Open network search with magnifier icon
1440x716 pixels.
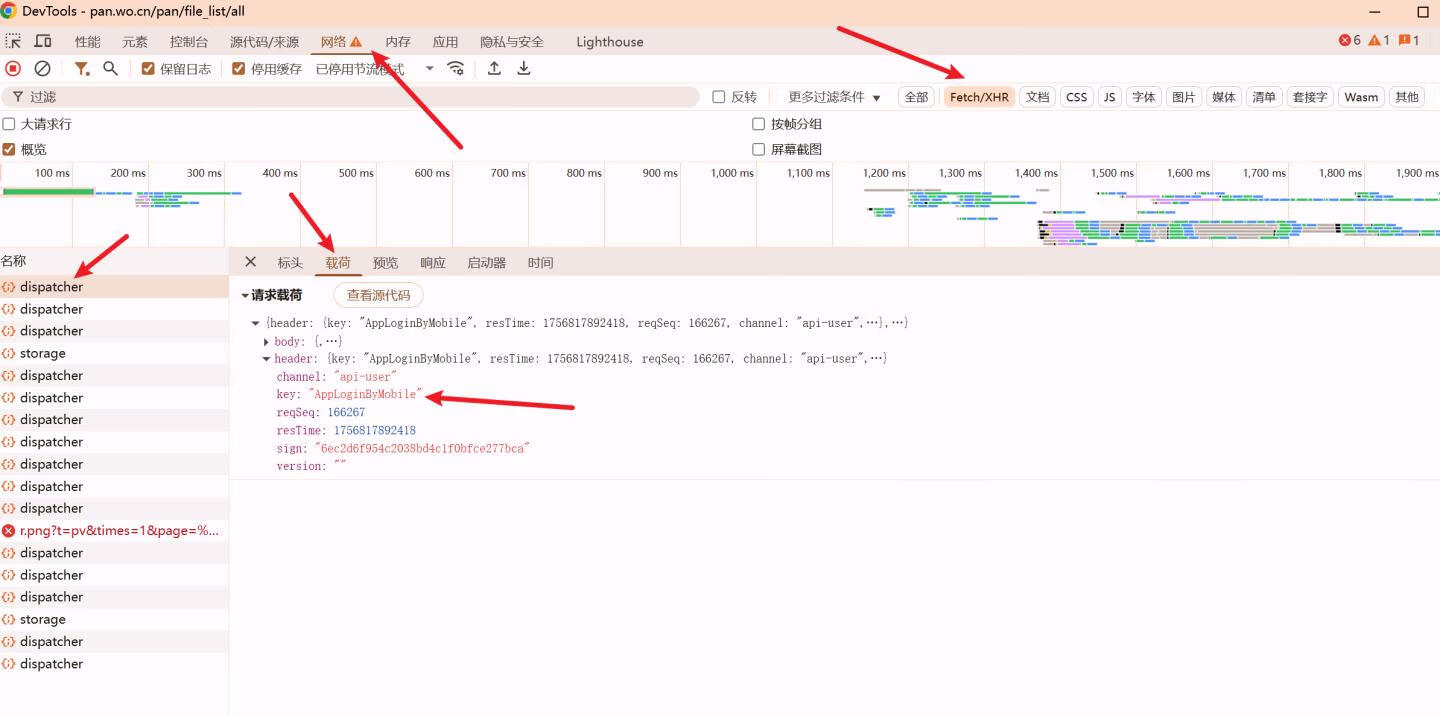click(x=111, y=69)
